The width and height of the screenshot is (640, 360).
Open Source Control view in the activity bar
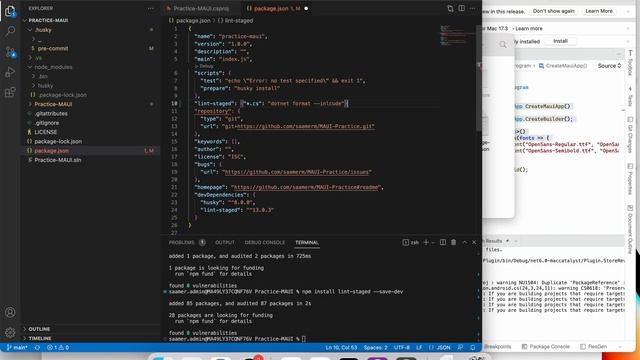tap(10, 52)
